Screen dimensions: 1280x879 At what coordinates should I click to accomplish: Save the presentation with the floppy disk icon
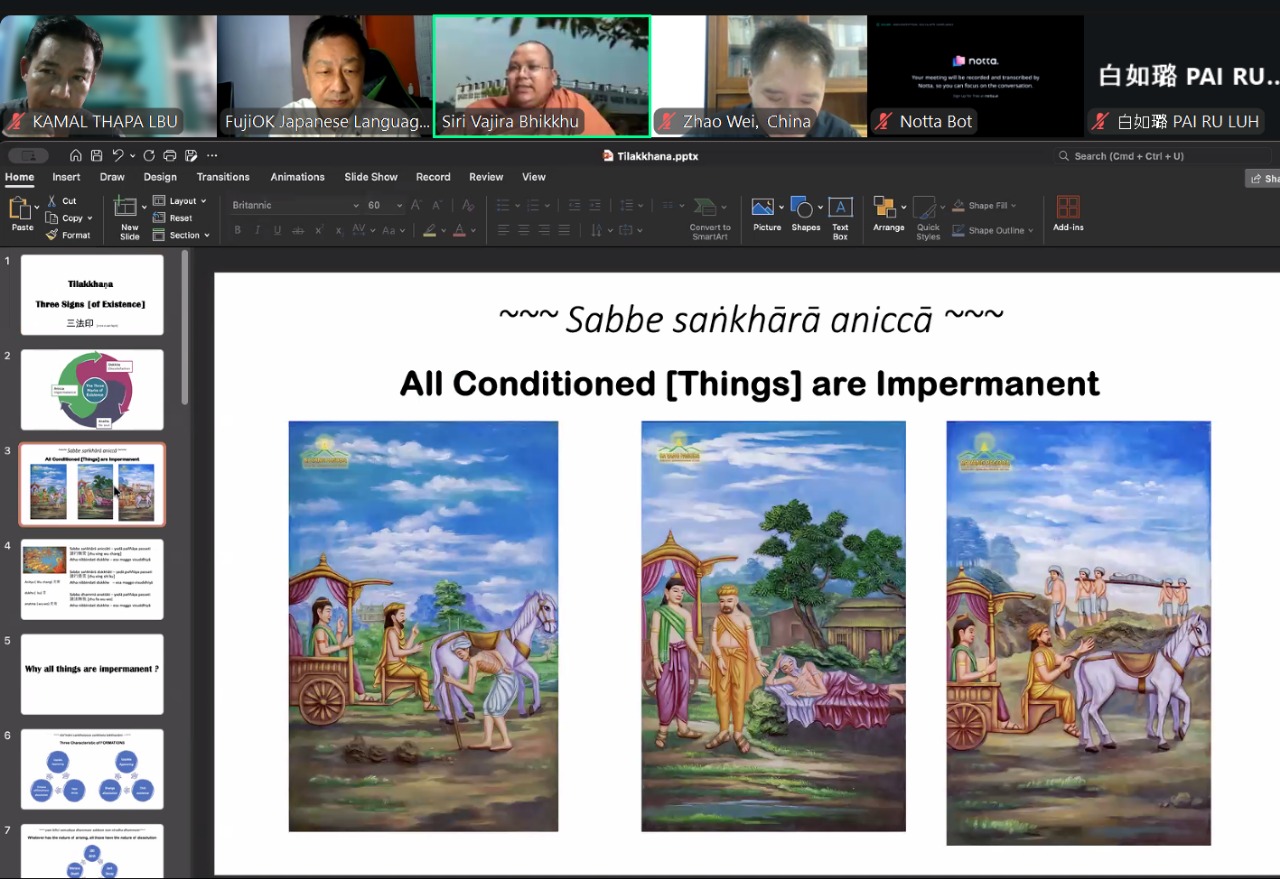point(97,155)
